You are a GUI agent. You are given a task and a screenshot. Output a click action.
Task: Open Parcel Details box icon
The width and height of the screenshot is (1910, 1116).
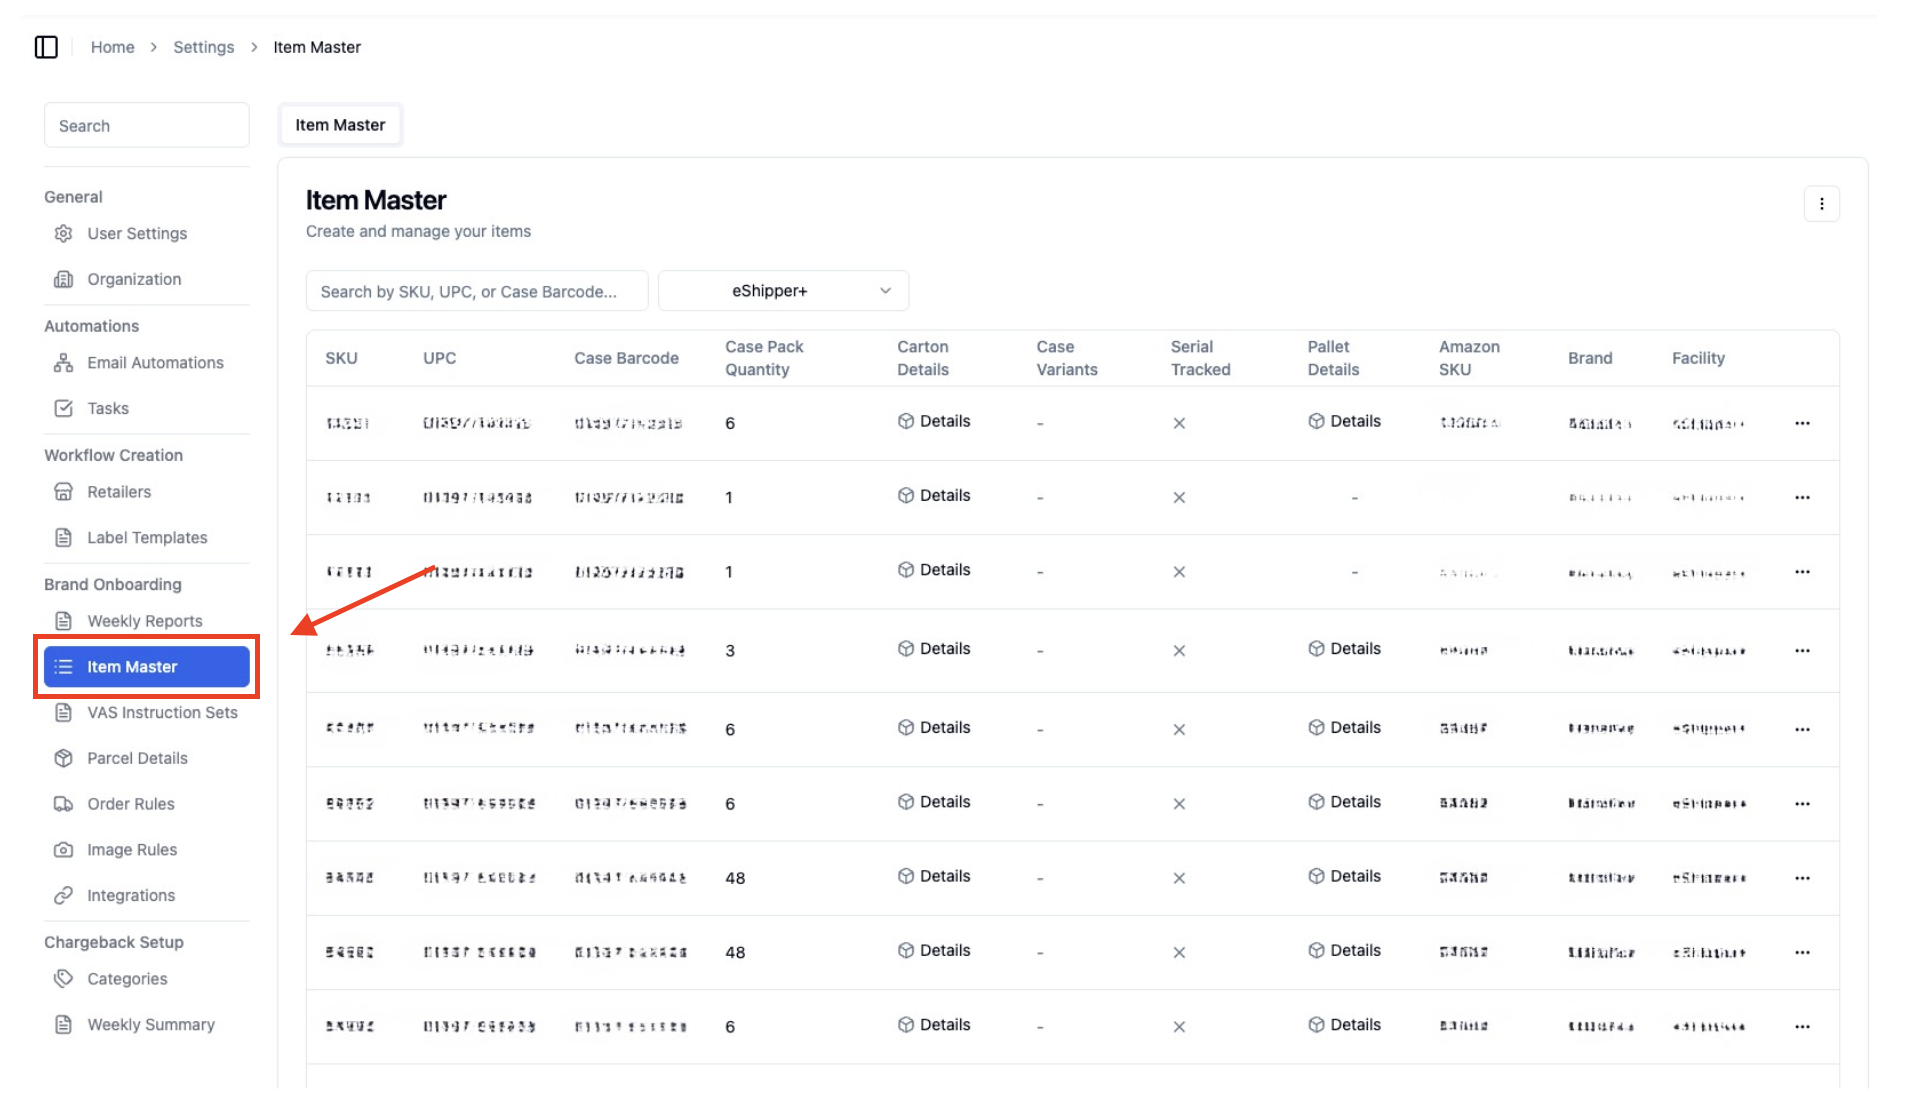point(64,758)
